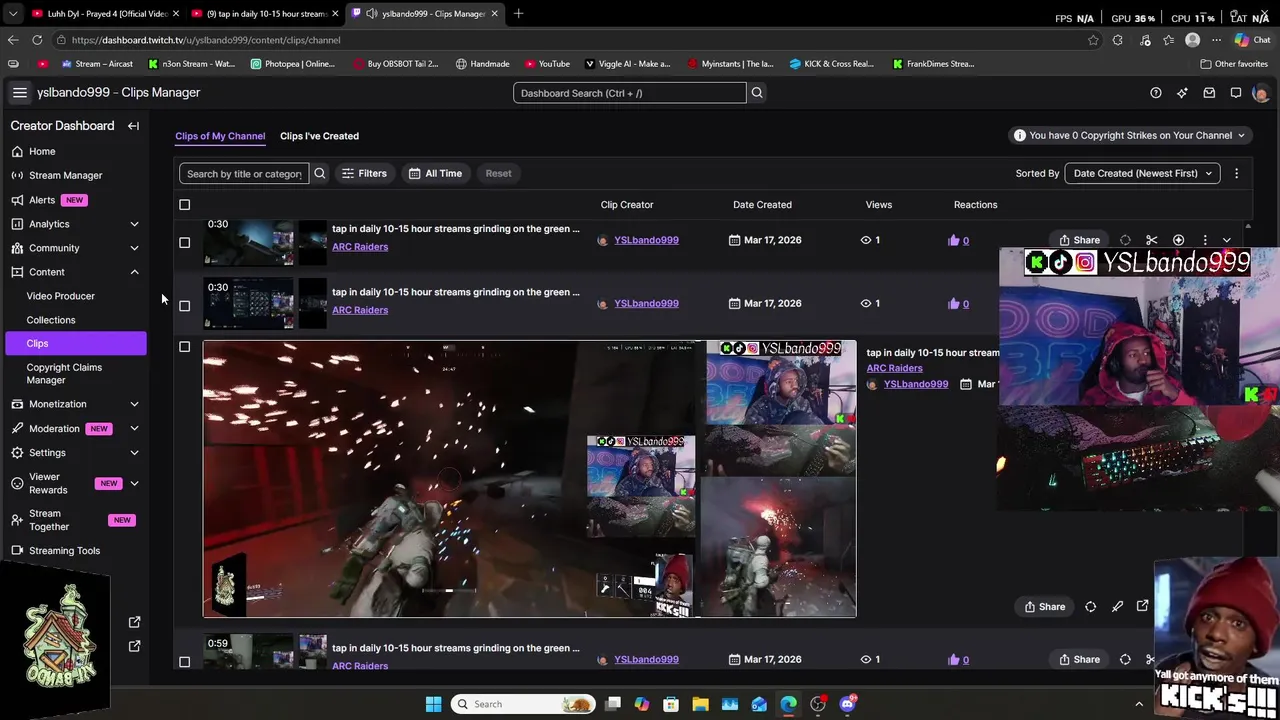Click the scissors edit icon in first clip row
Screen dimensions: 1280x720
click(x=1152, y=240)
